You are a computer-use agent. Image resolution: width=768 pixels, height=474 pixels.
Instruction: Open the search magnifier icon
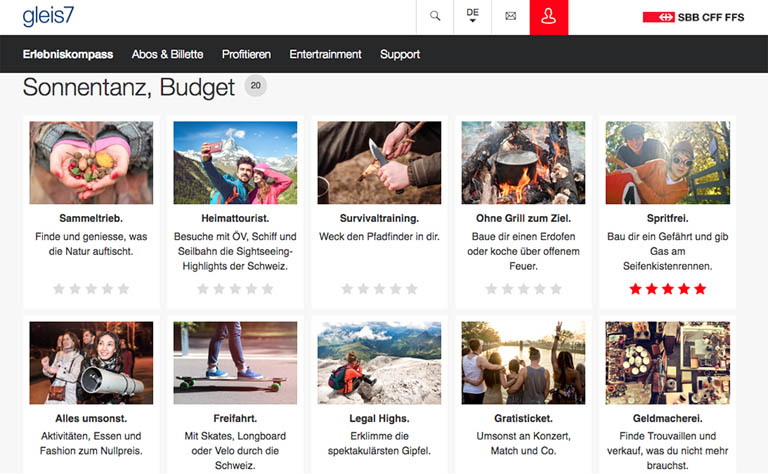click(x=434, y=17)
